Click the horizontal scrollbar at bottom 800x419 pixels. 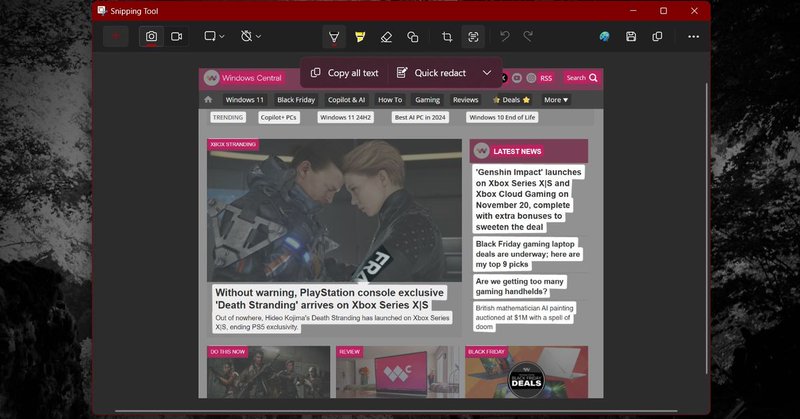click(x=396, y=410)
